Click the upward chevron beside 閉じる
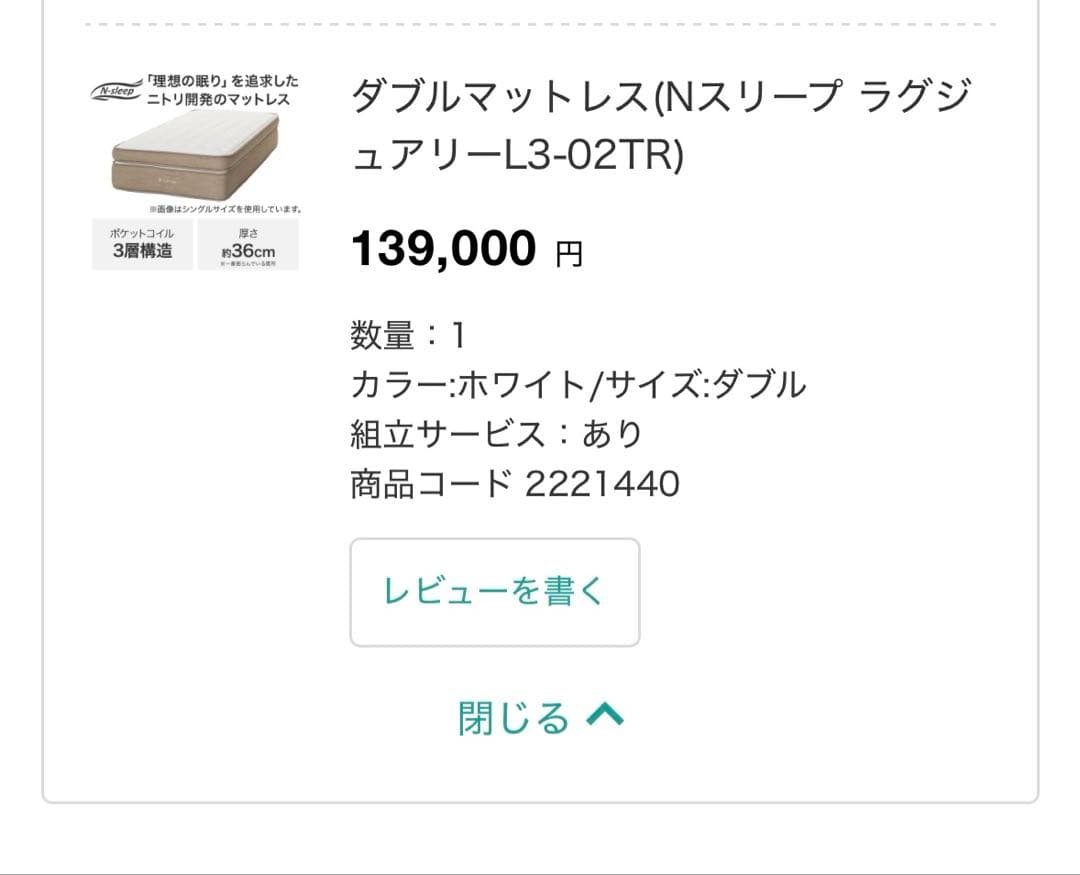 (605, 714)
